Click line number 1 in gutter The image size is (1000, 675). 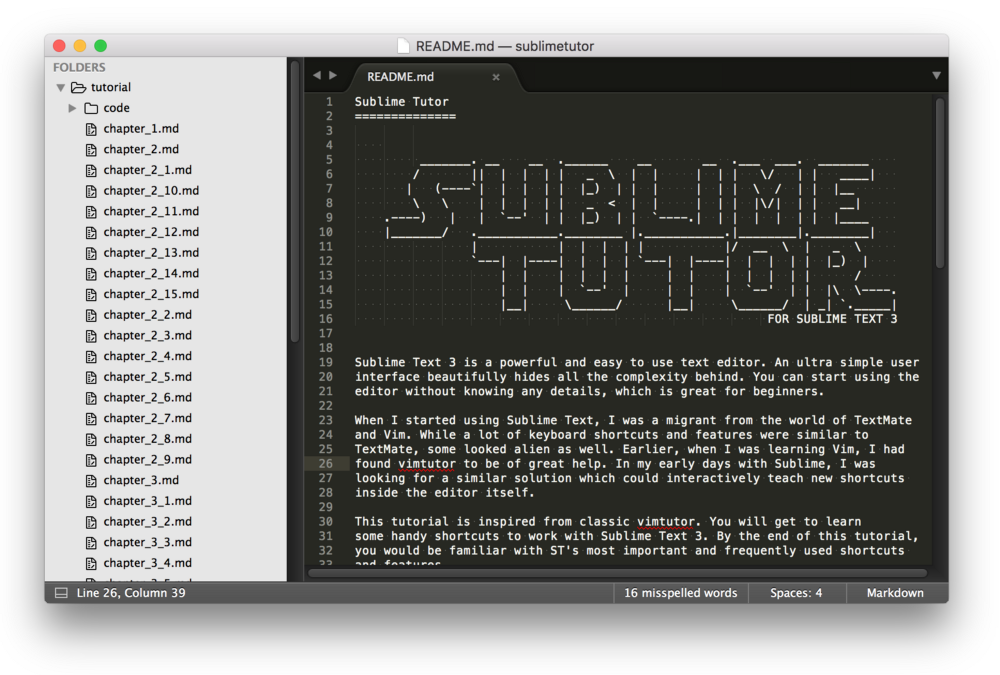(329, 101)
